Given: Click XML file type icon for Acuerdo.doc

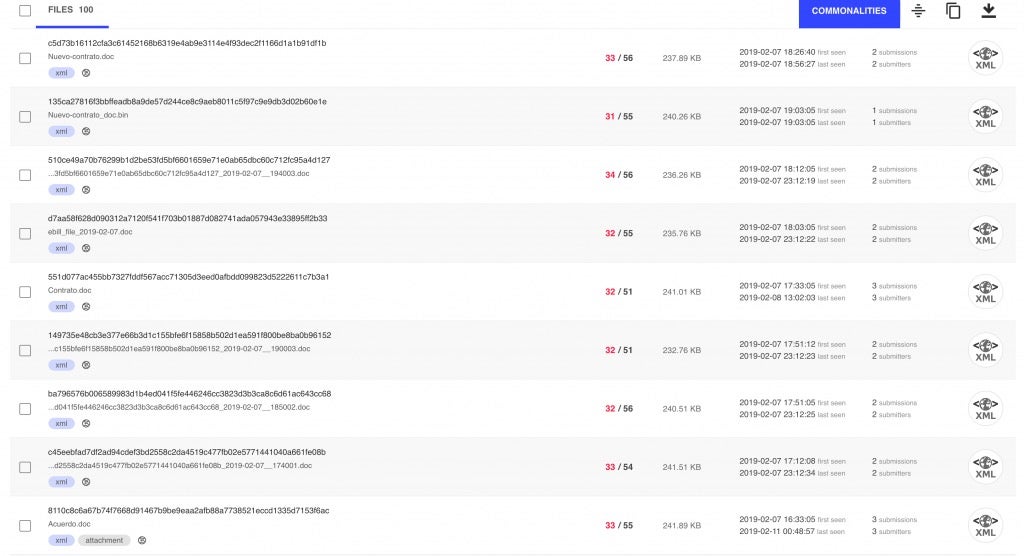Looking at the screenshot, I should coord(985,525).
